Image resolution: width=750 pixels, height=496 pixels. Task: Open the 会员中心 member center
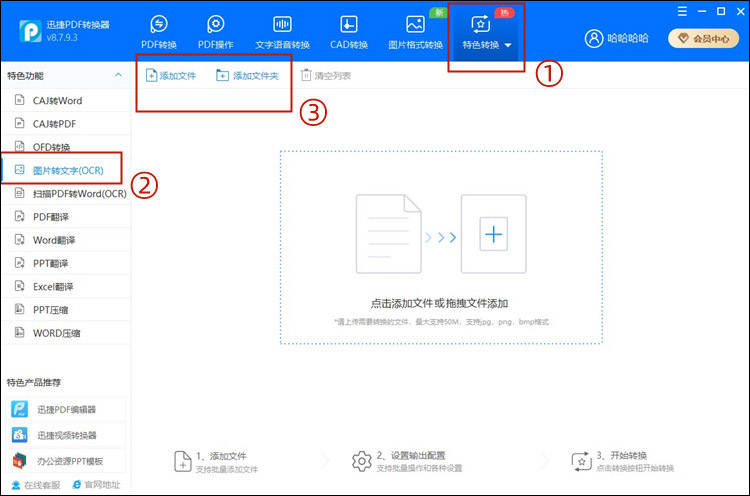click(703, 38)
